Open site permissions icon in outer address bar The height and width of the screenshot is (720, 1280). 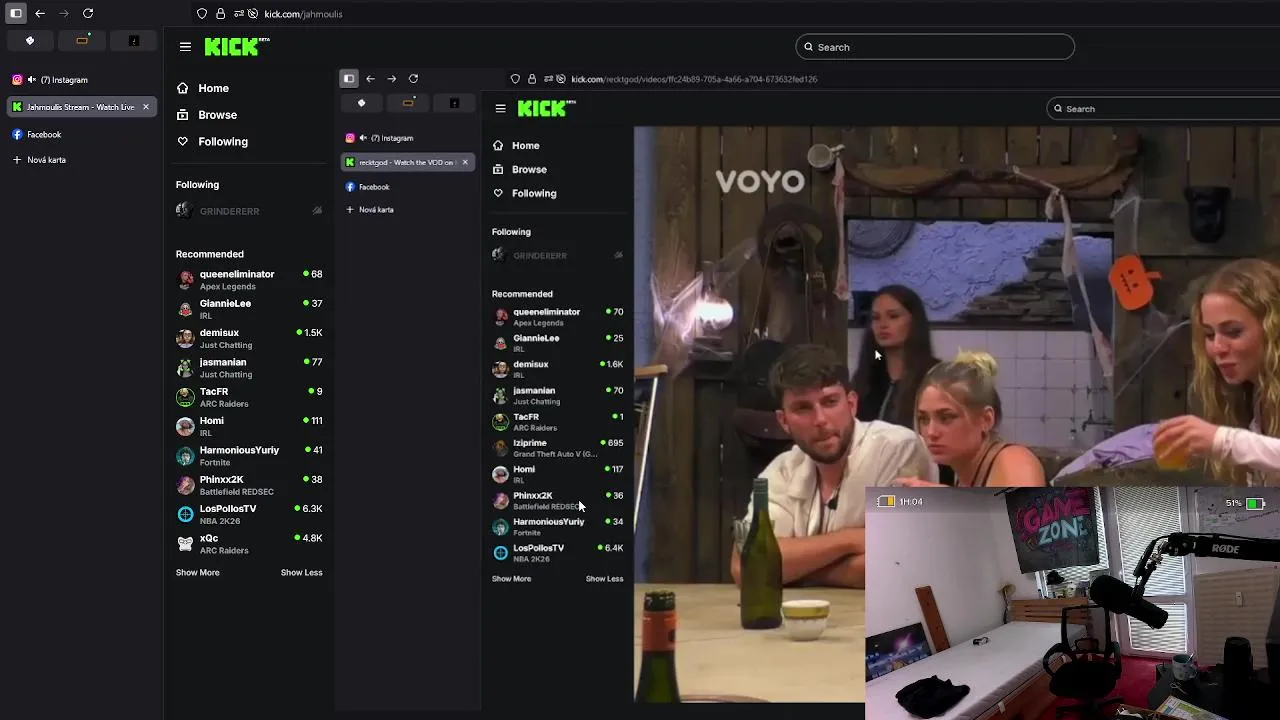(238, 14)
